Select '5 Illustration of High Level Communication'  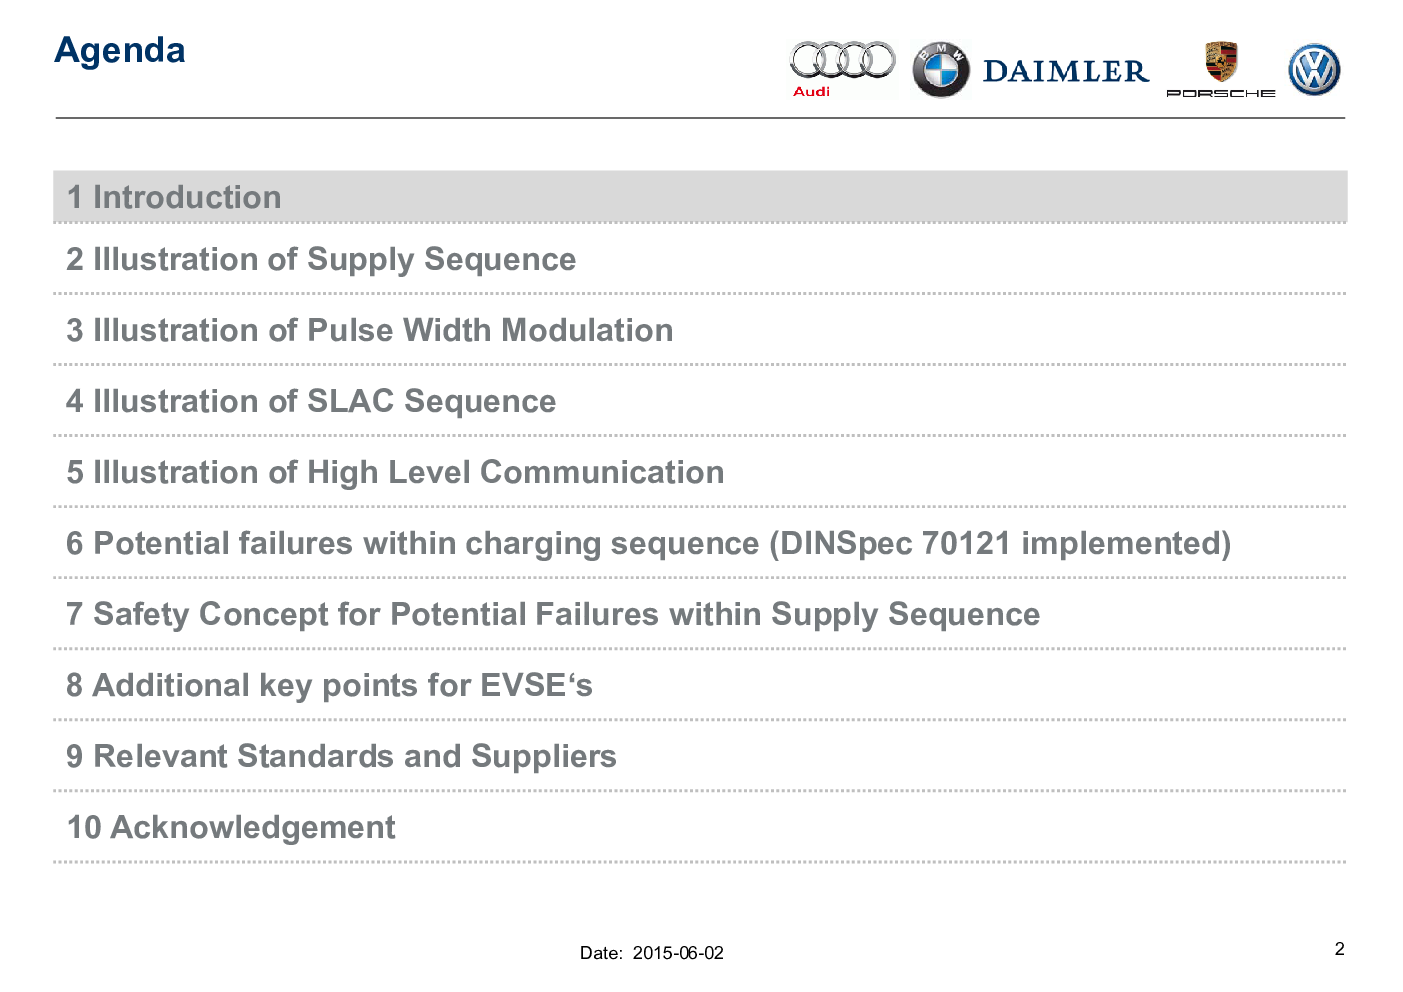pos(395,472)
